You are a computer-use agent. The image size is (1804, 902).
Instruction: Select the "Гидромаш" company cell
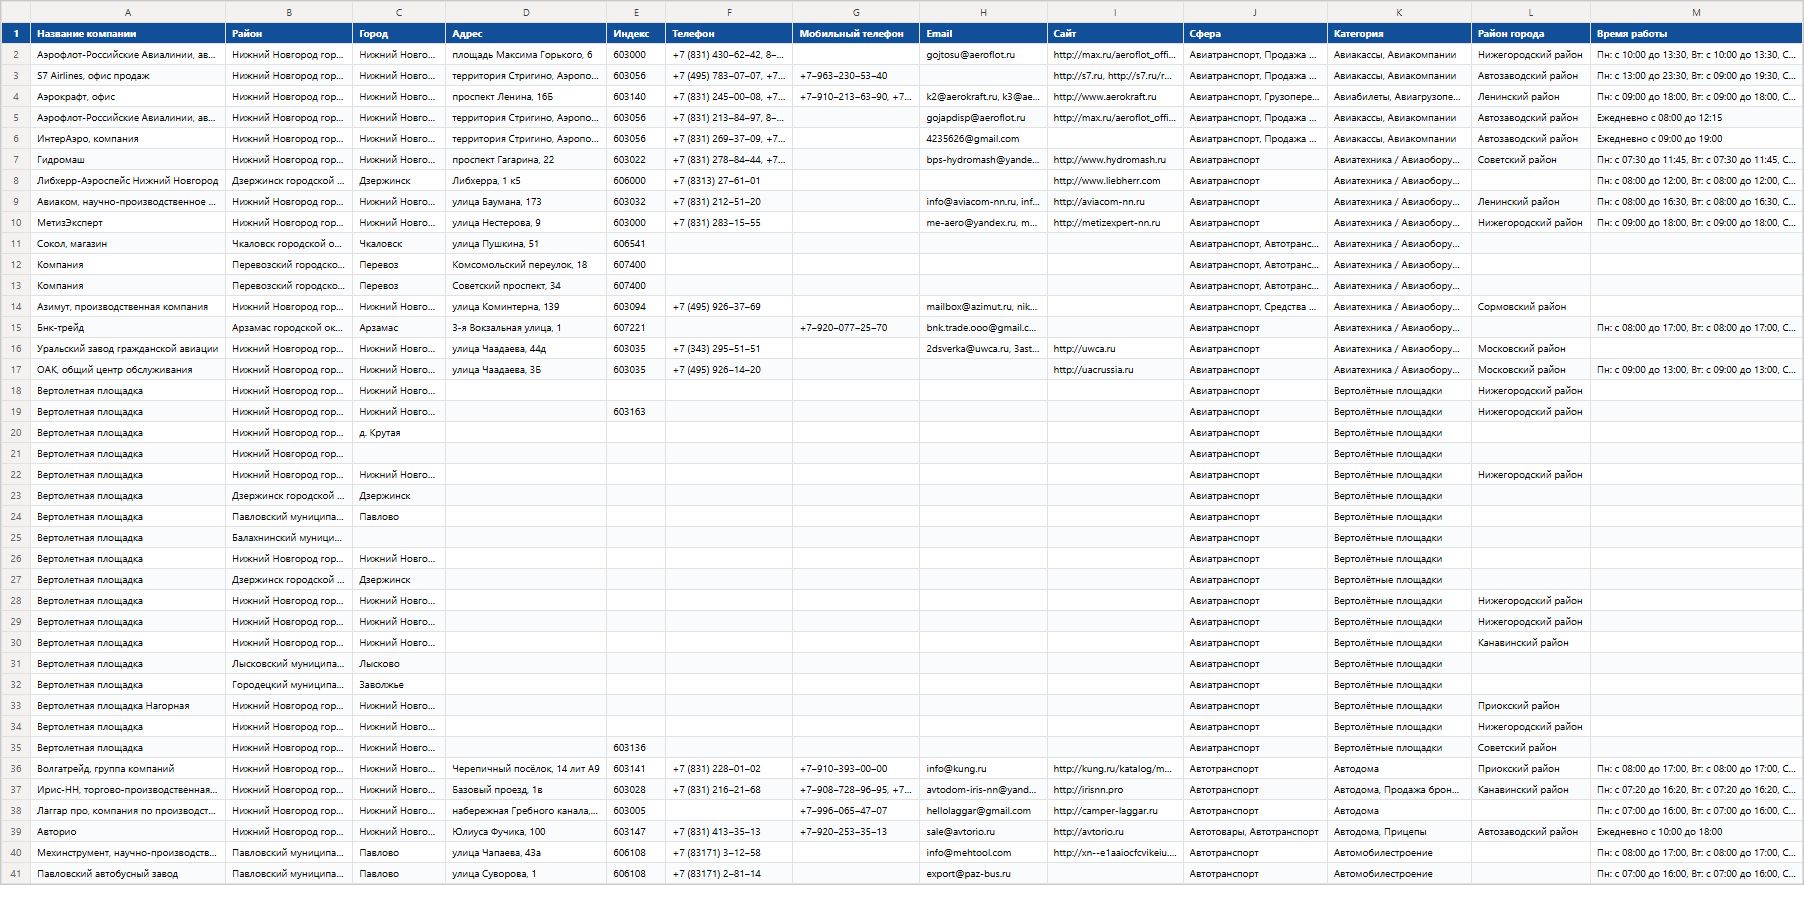128,160
